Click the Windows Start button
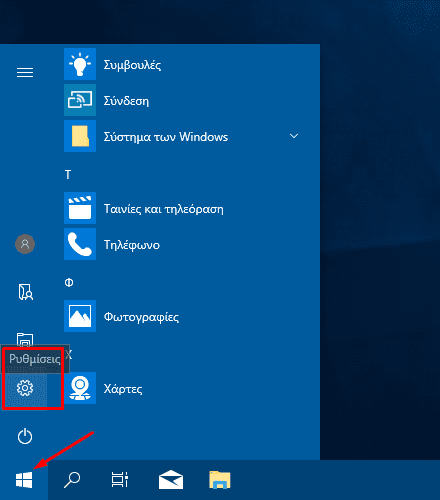Screen dimensions: 440x500 24,480
